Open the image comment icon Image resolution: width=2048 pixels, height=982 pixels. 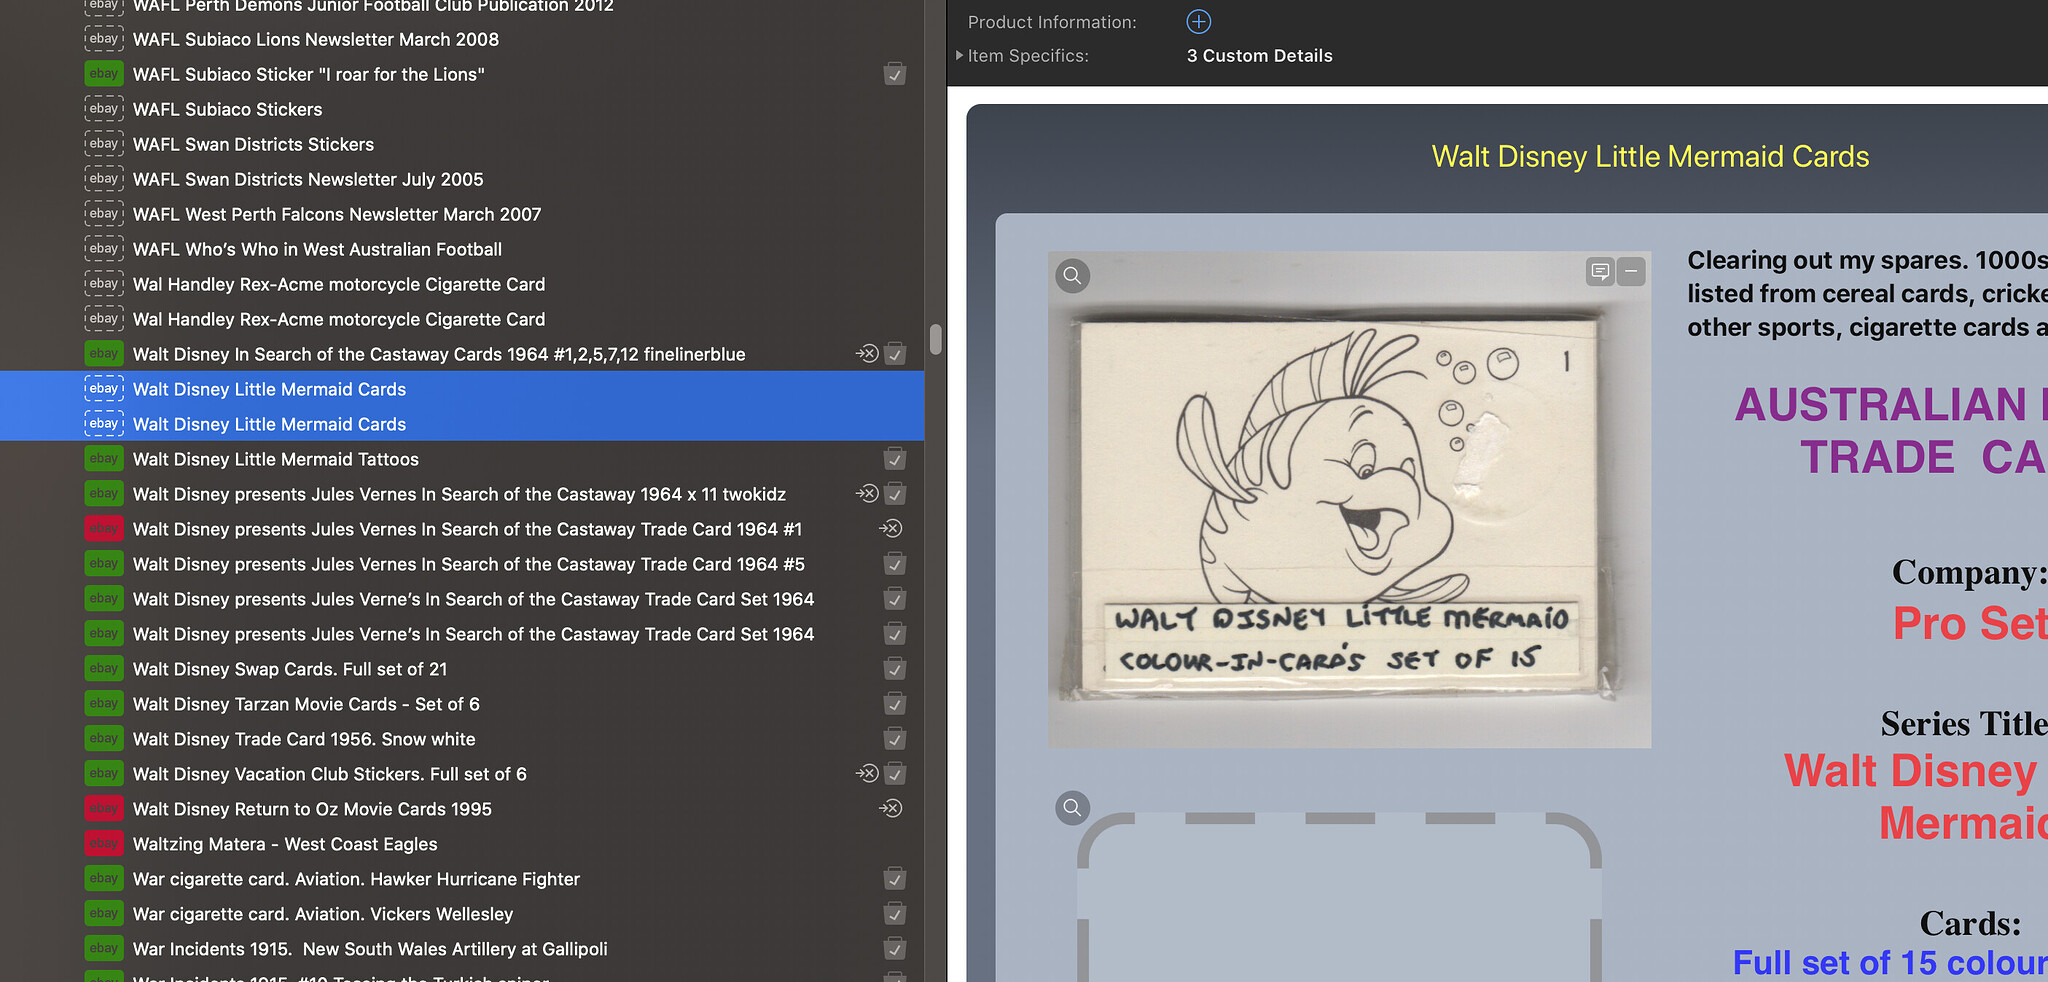1600,271
